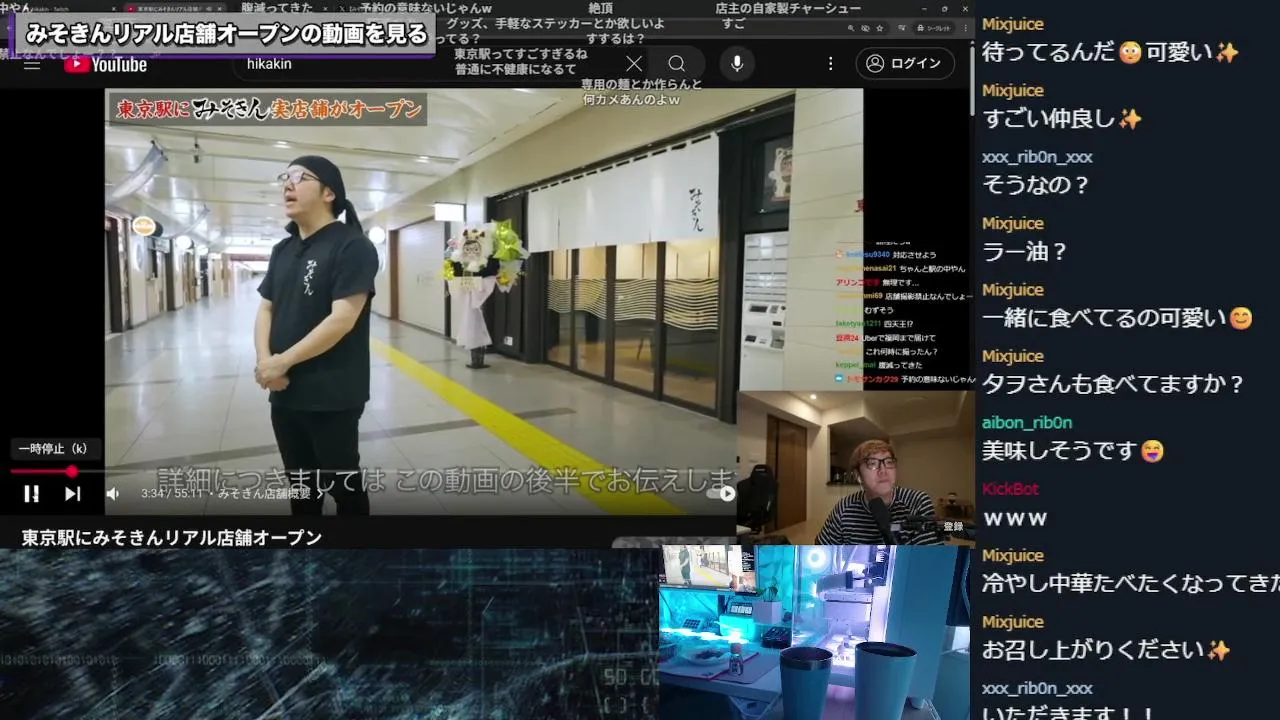This screenshot has height=720, width=1280.
Task: Click video title 東京駅にみそきんリアル店舗オープン
Action: point(172,538)
